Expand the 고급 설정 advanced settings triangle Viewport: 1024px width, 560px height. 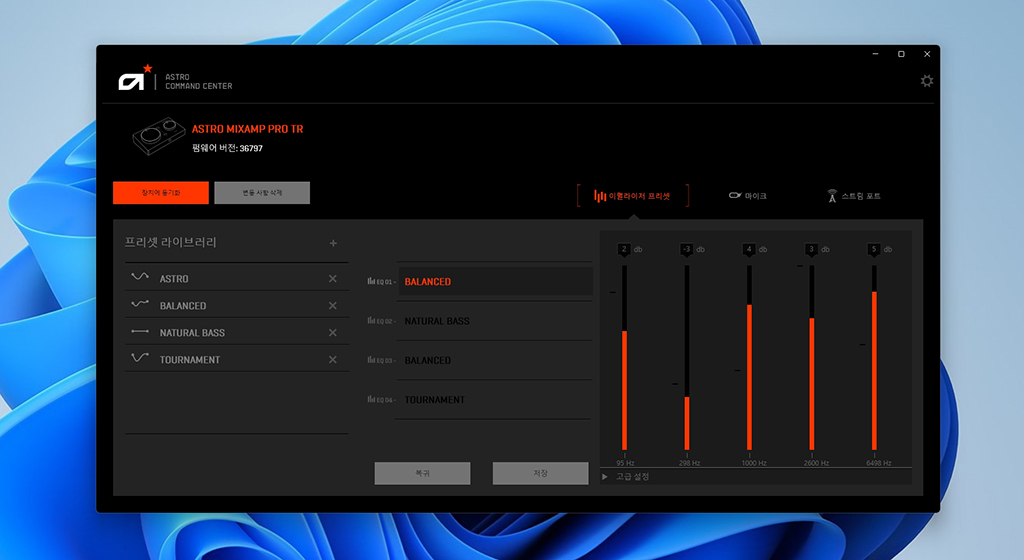[605, 477]
